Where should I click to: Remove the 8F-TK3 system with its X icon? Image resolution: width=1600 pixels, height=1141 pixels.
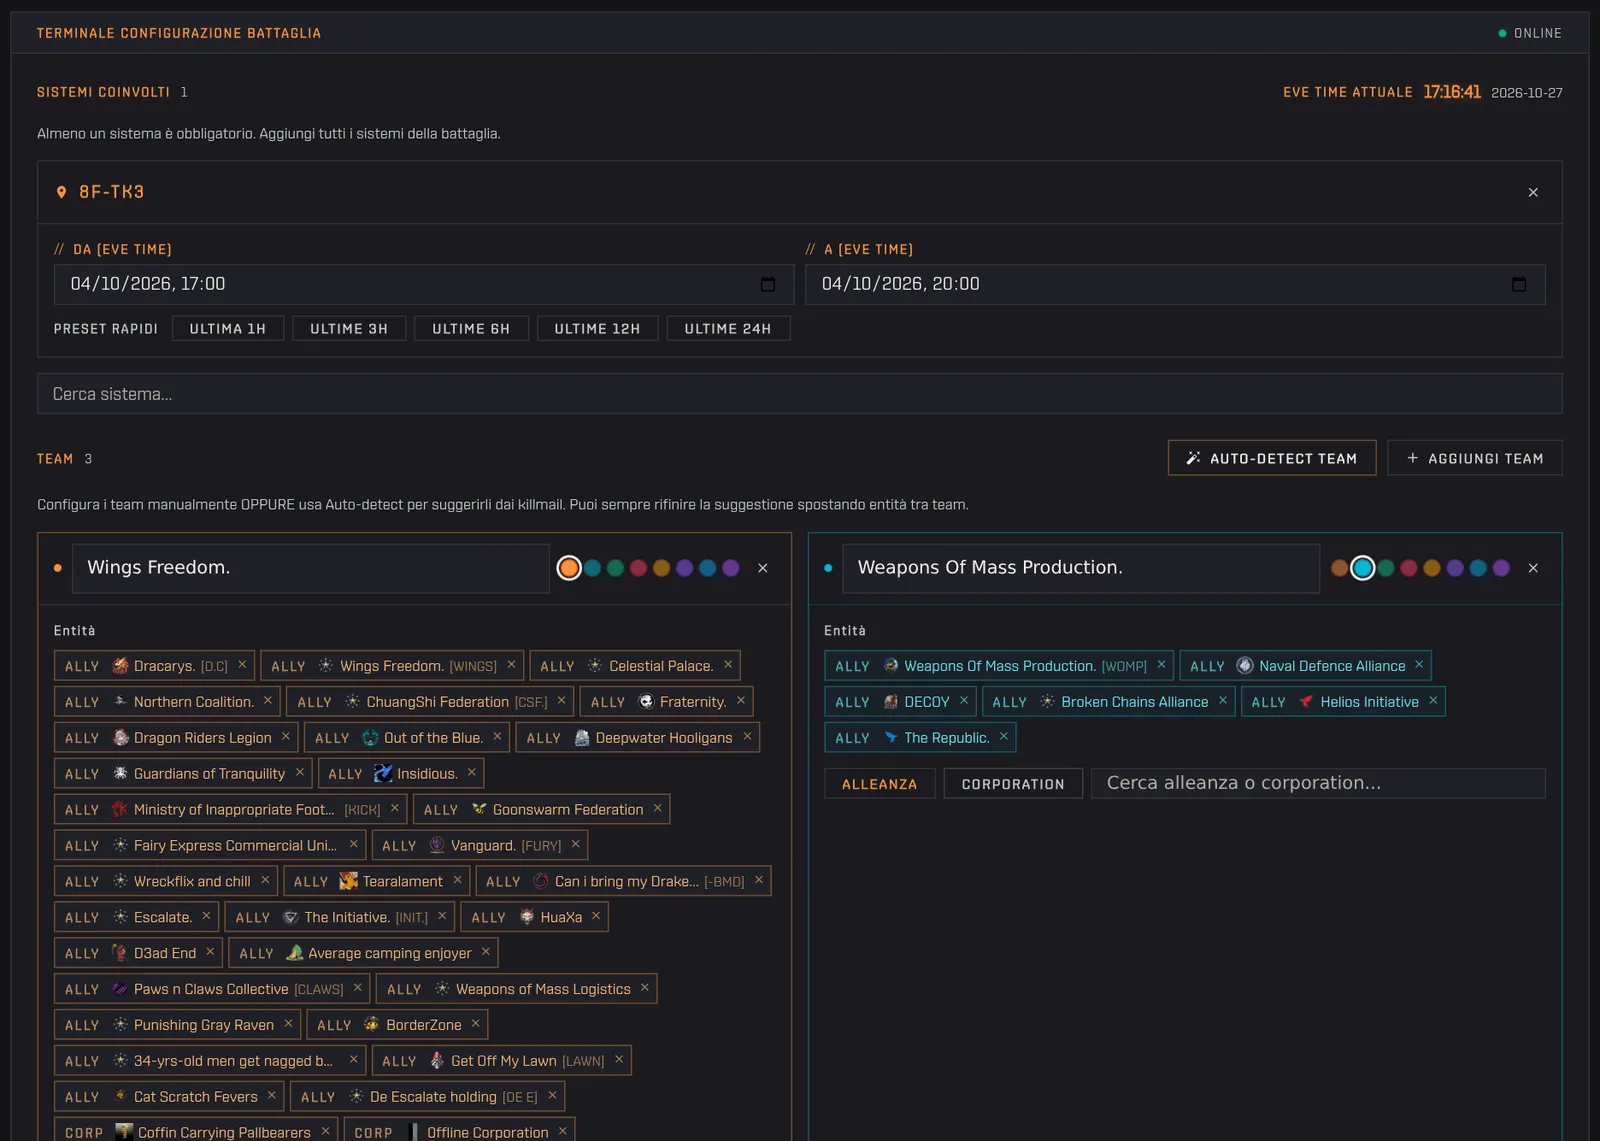pyautogui.click(x=1533, y=192)
